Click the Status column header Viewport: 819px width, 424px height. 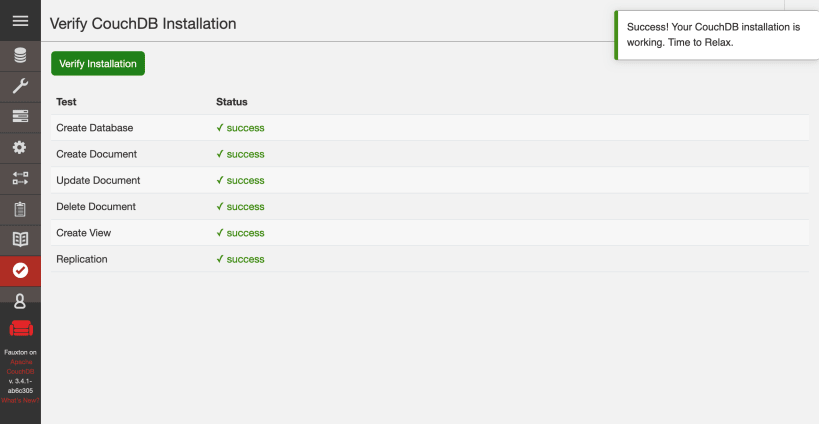click(232, 102)
